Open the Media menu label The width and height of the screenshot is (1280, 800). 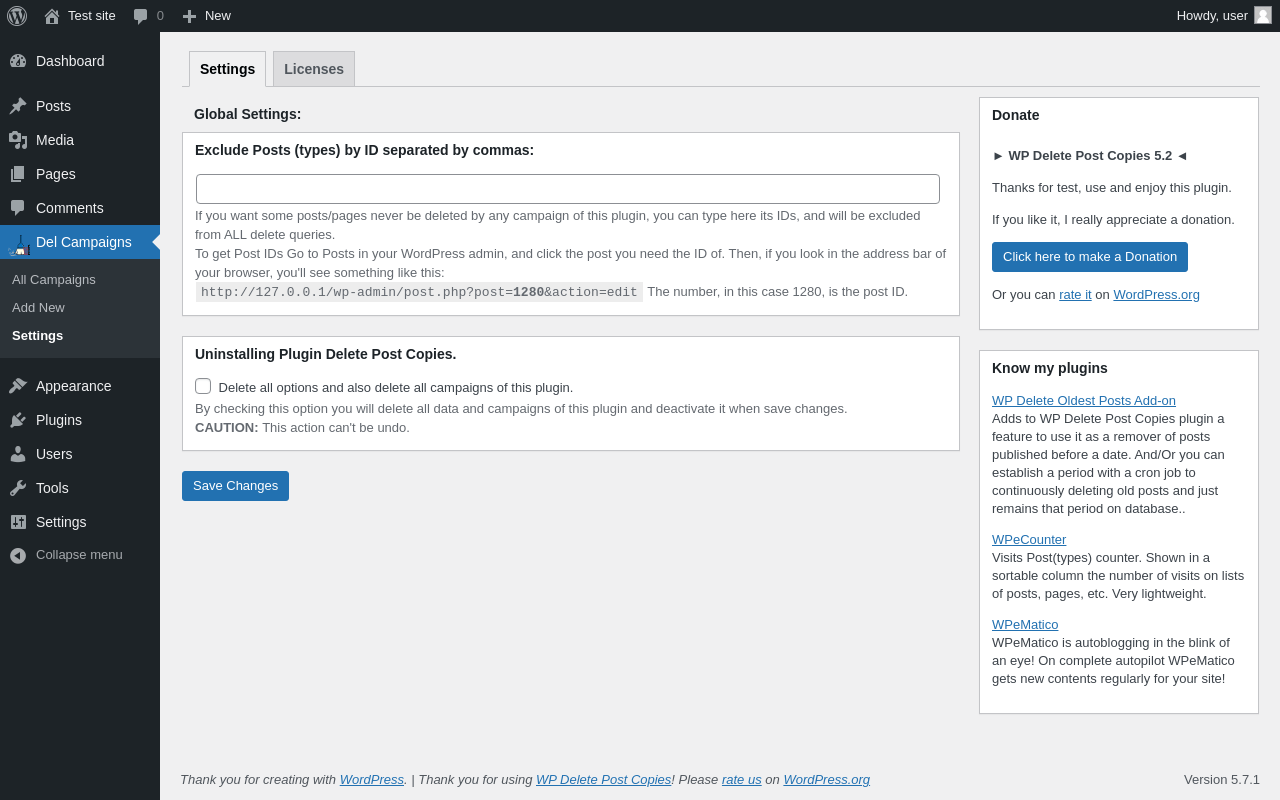coord(55,140)
